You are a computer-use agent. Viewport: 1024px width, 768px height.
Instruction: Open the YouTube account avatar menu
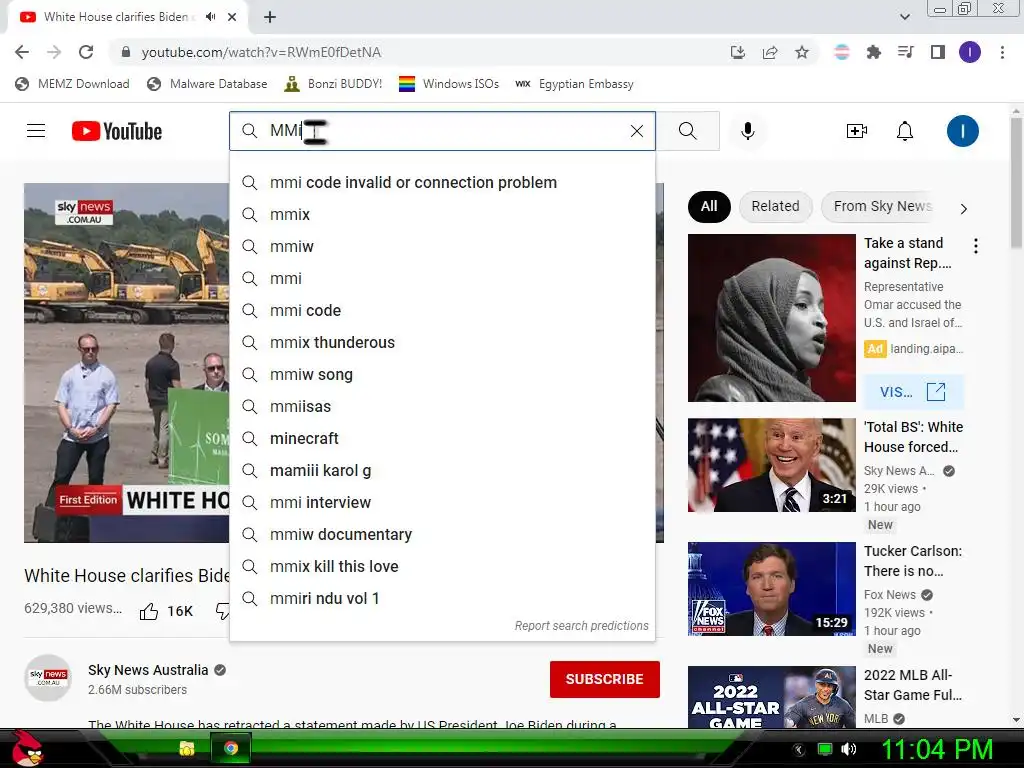click(x=963, y=131)
